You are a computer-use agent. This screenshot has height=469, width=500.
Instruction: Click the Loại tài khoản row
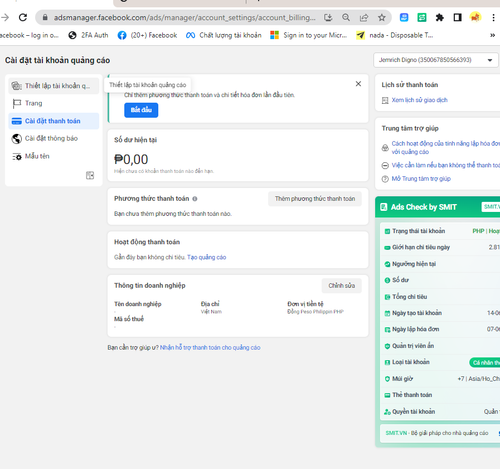pyautogui.click(x=440, y=362)
